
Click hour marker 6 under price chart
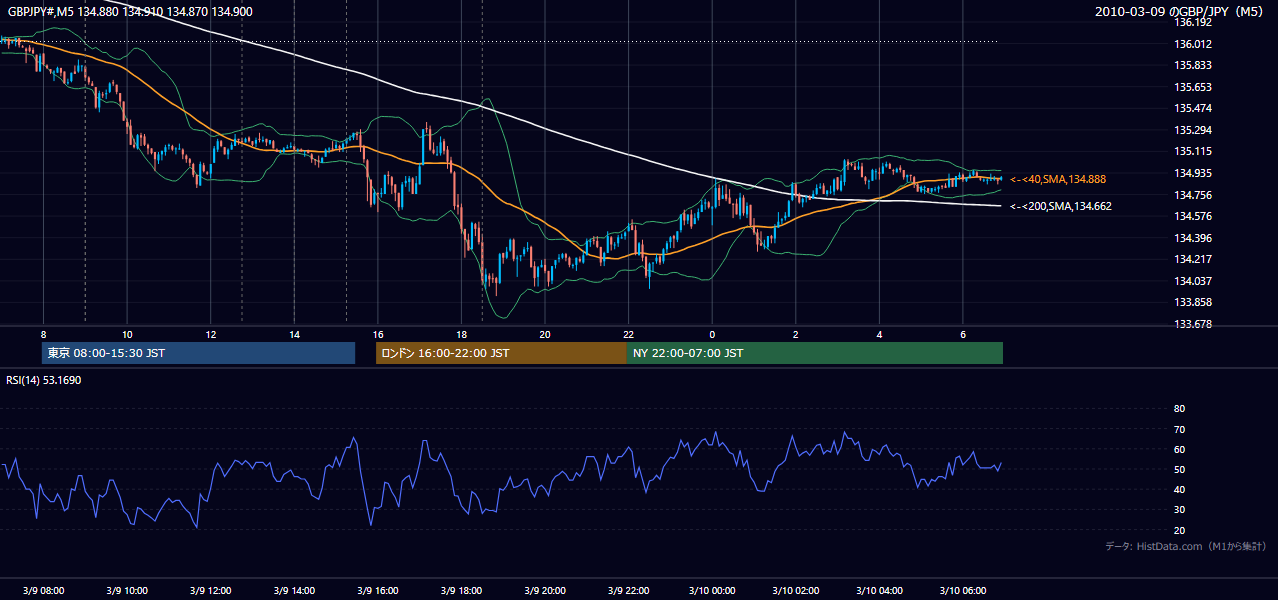(x=962, y=334)
